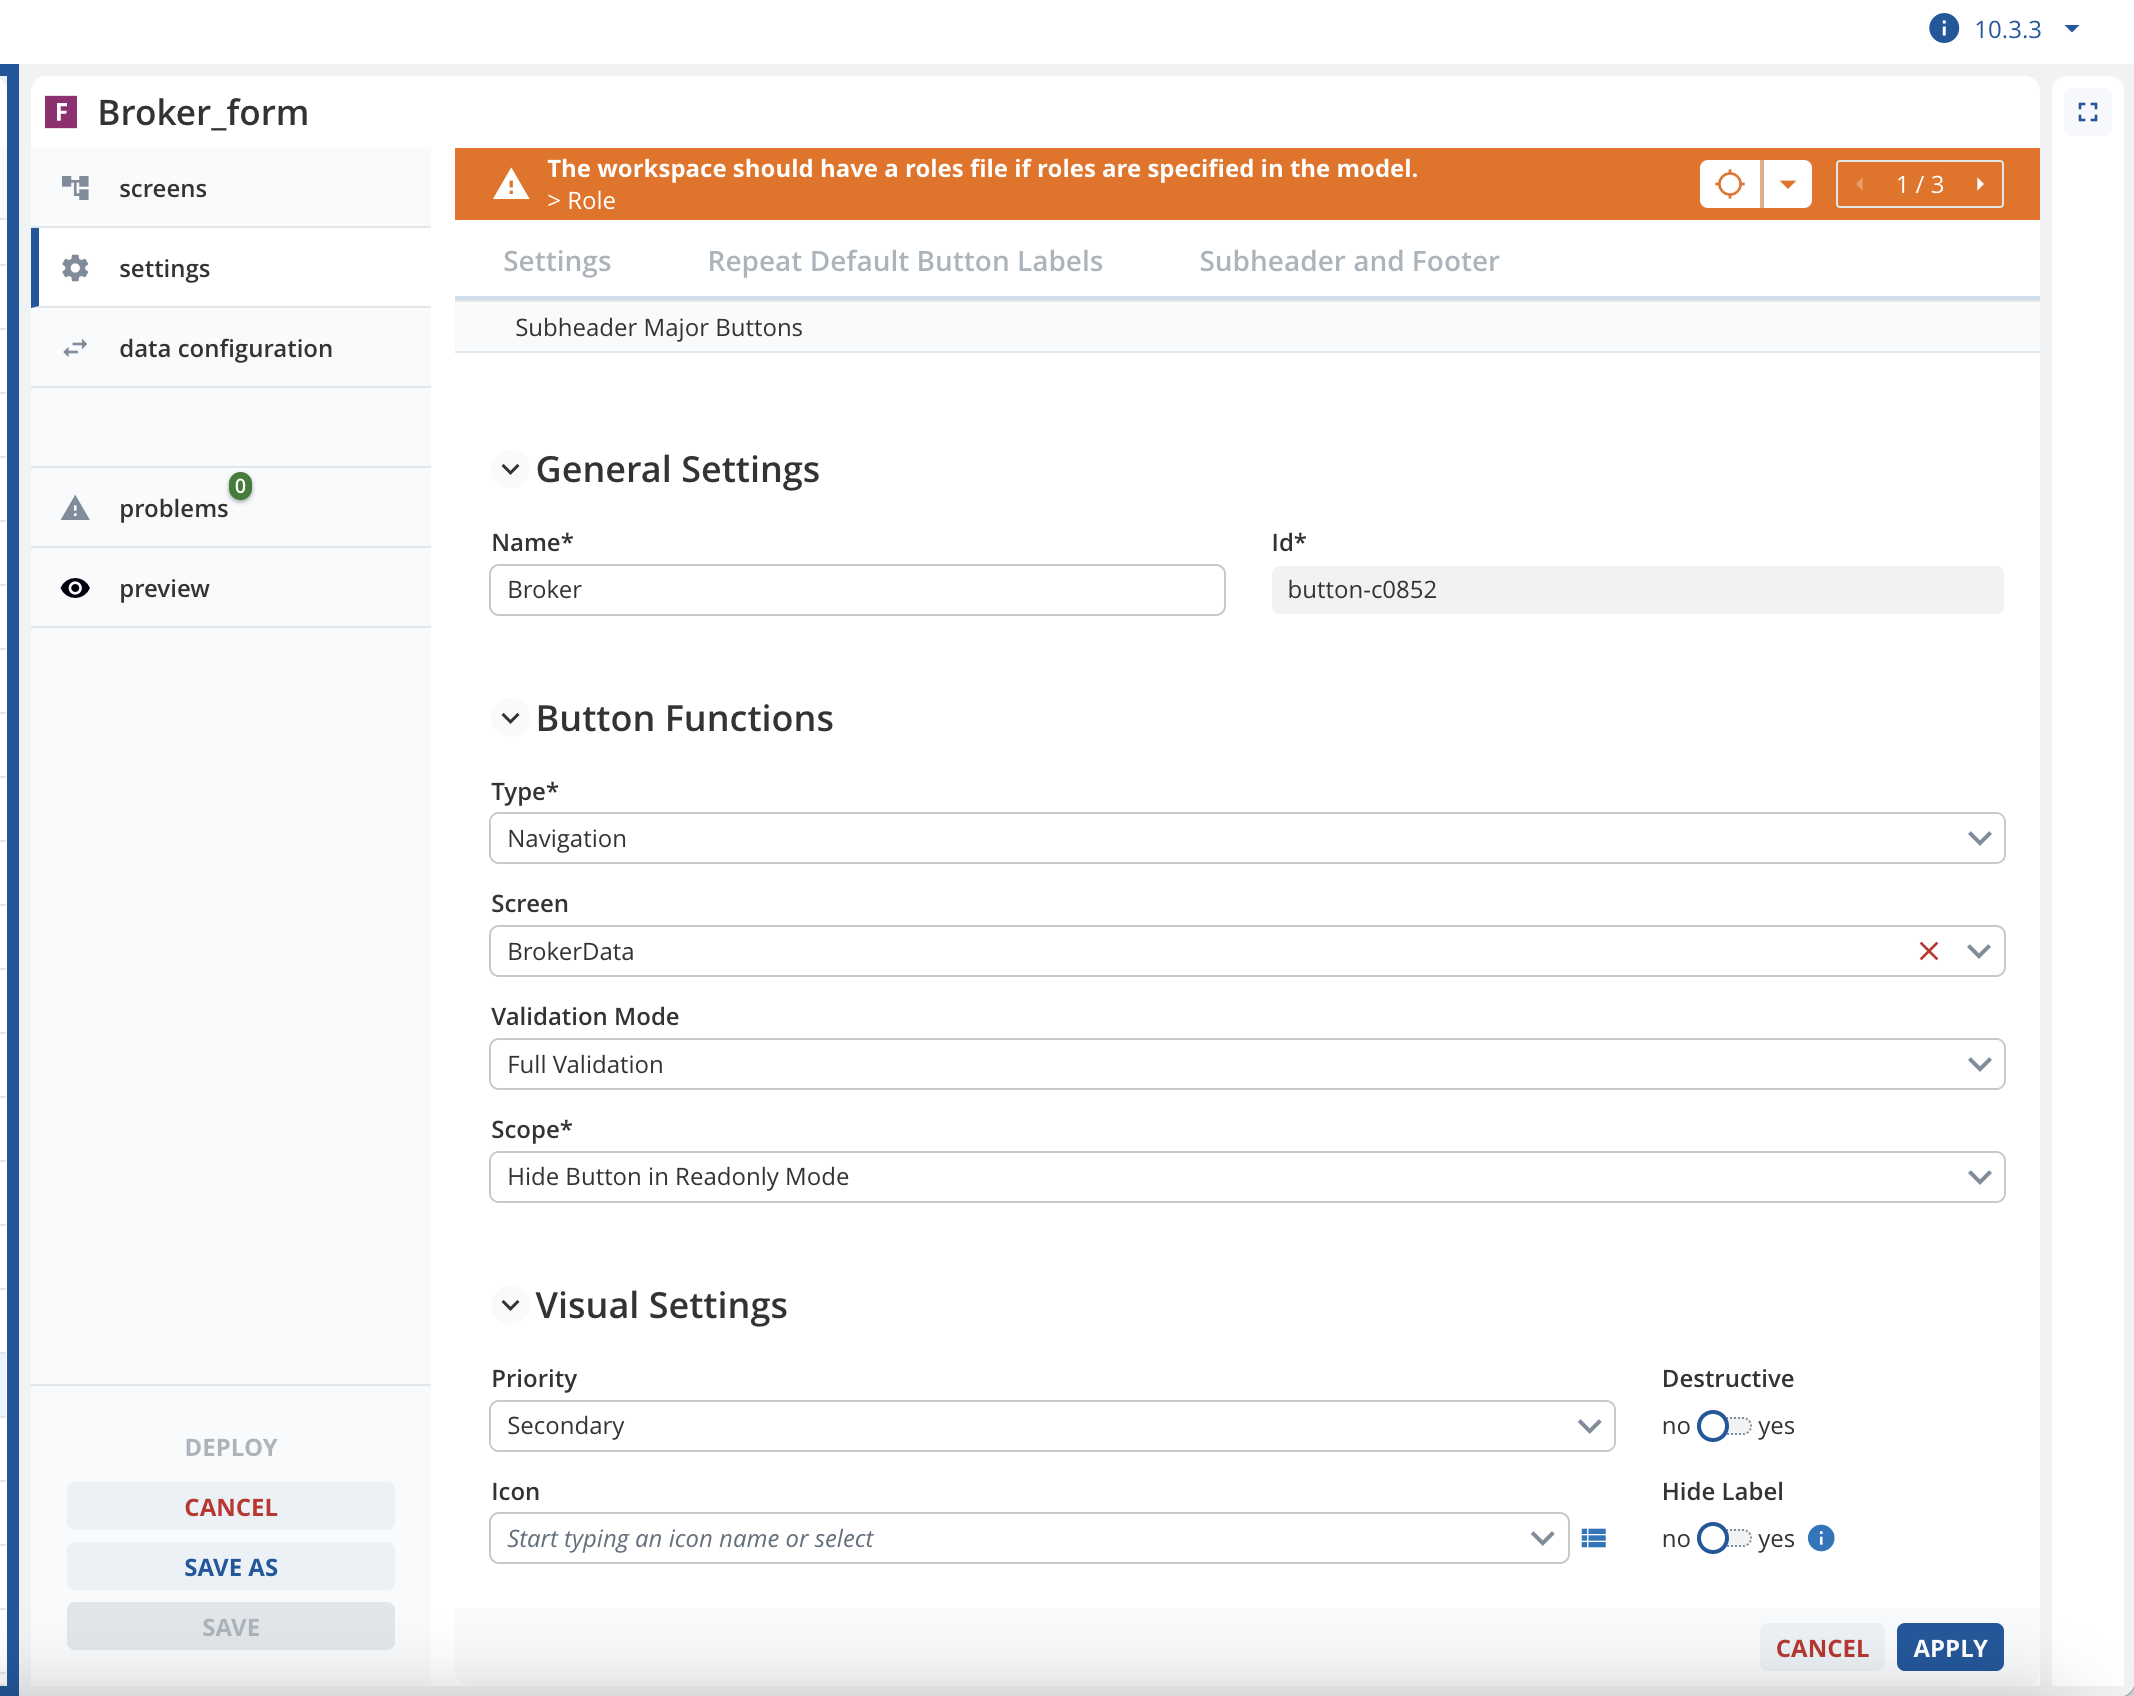Switch to Repeat Default Button Labels tab

[905, 261]
